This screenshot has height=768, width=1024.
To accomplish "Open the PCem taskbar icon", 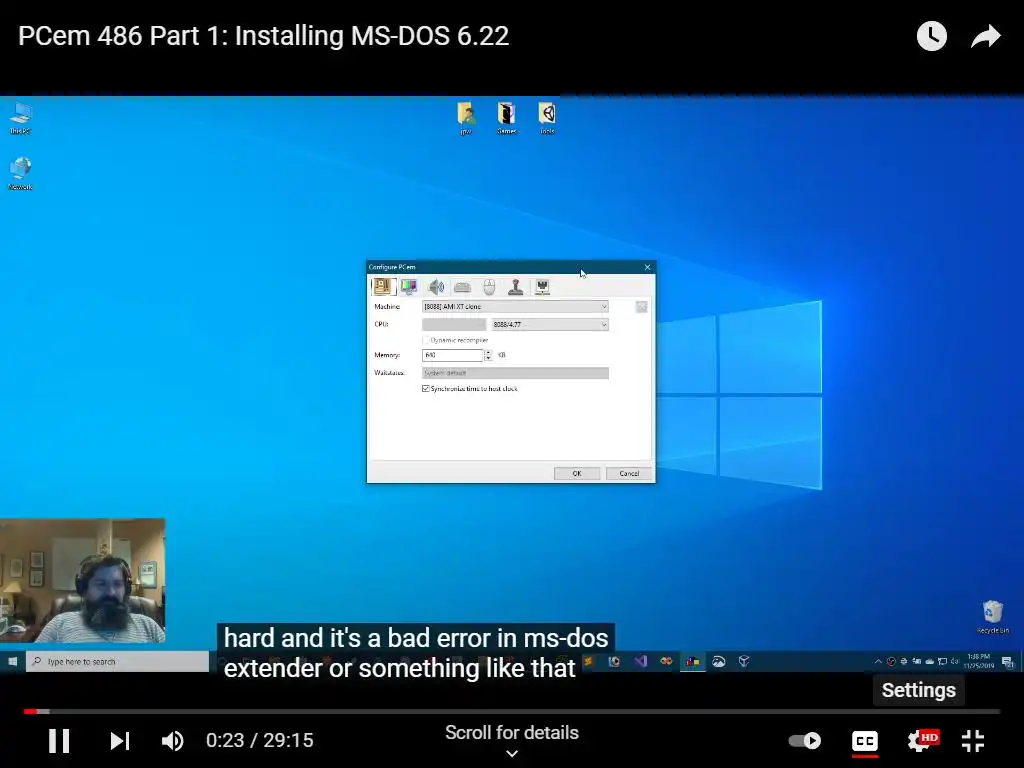I will (692, 662).
